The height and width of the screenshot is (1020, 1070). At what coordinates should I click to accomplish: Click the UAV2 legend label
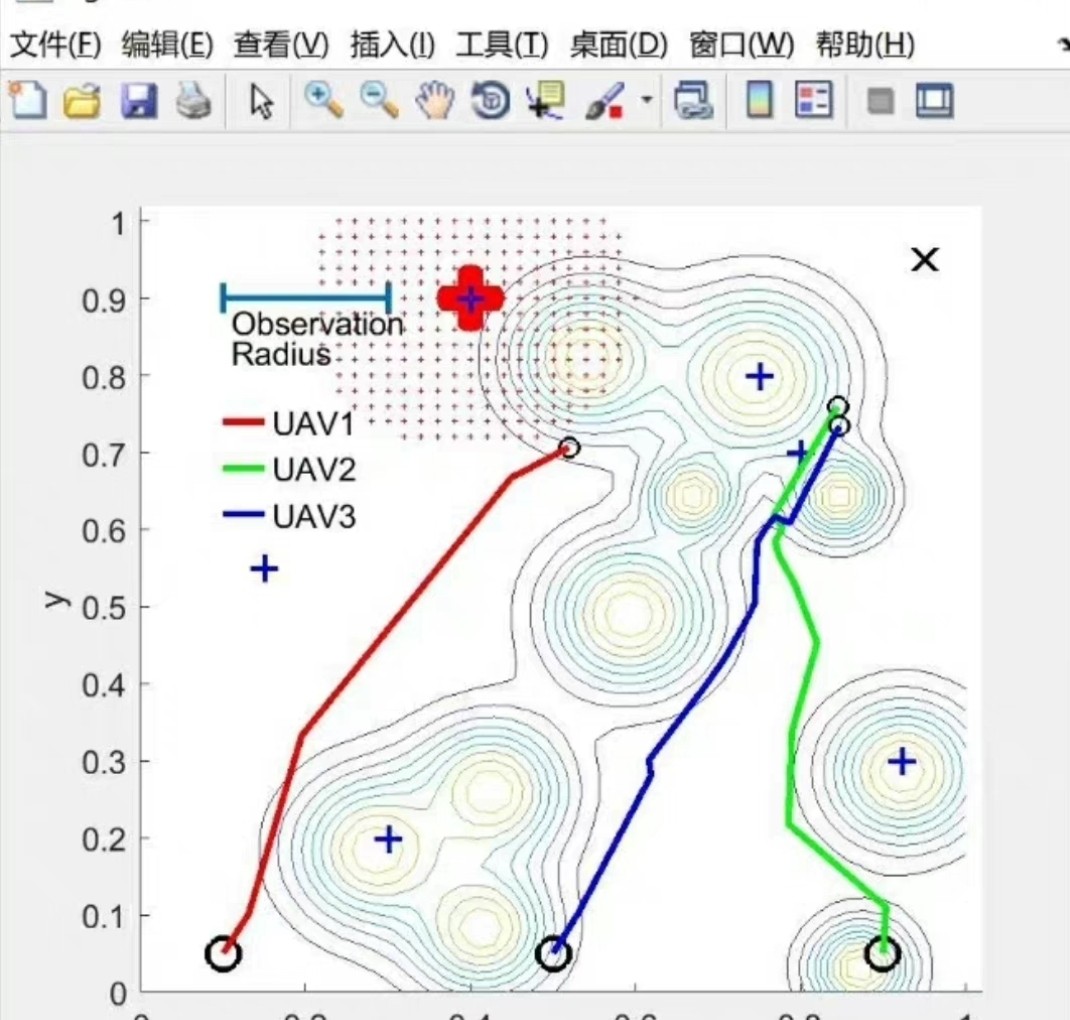314,470
